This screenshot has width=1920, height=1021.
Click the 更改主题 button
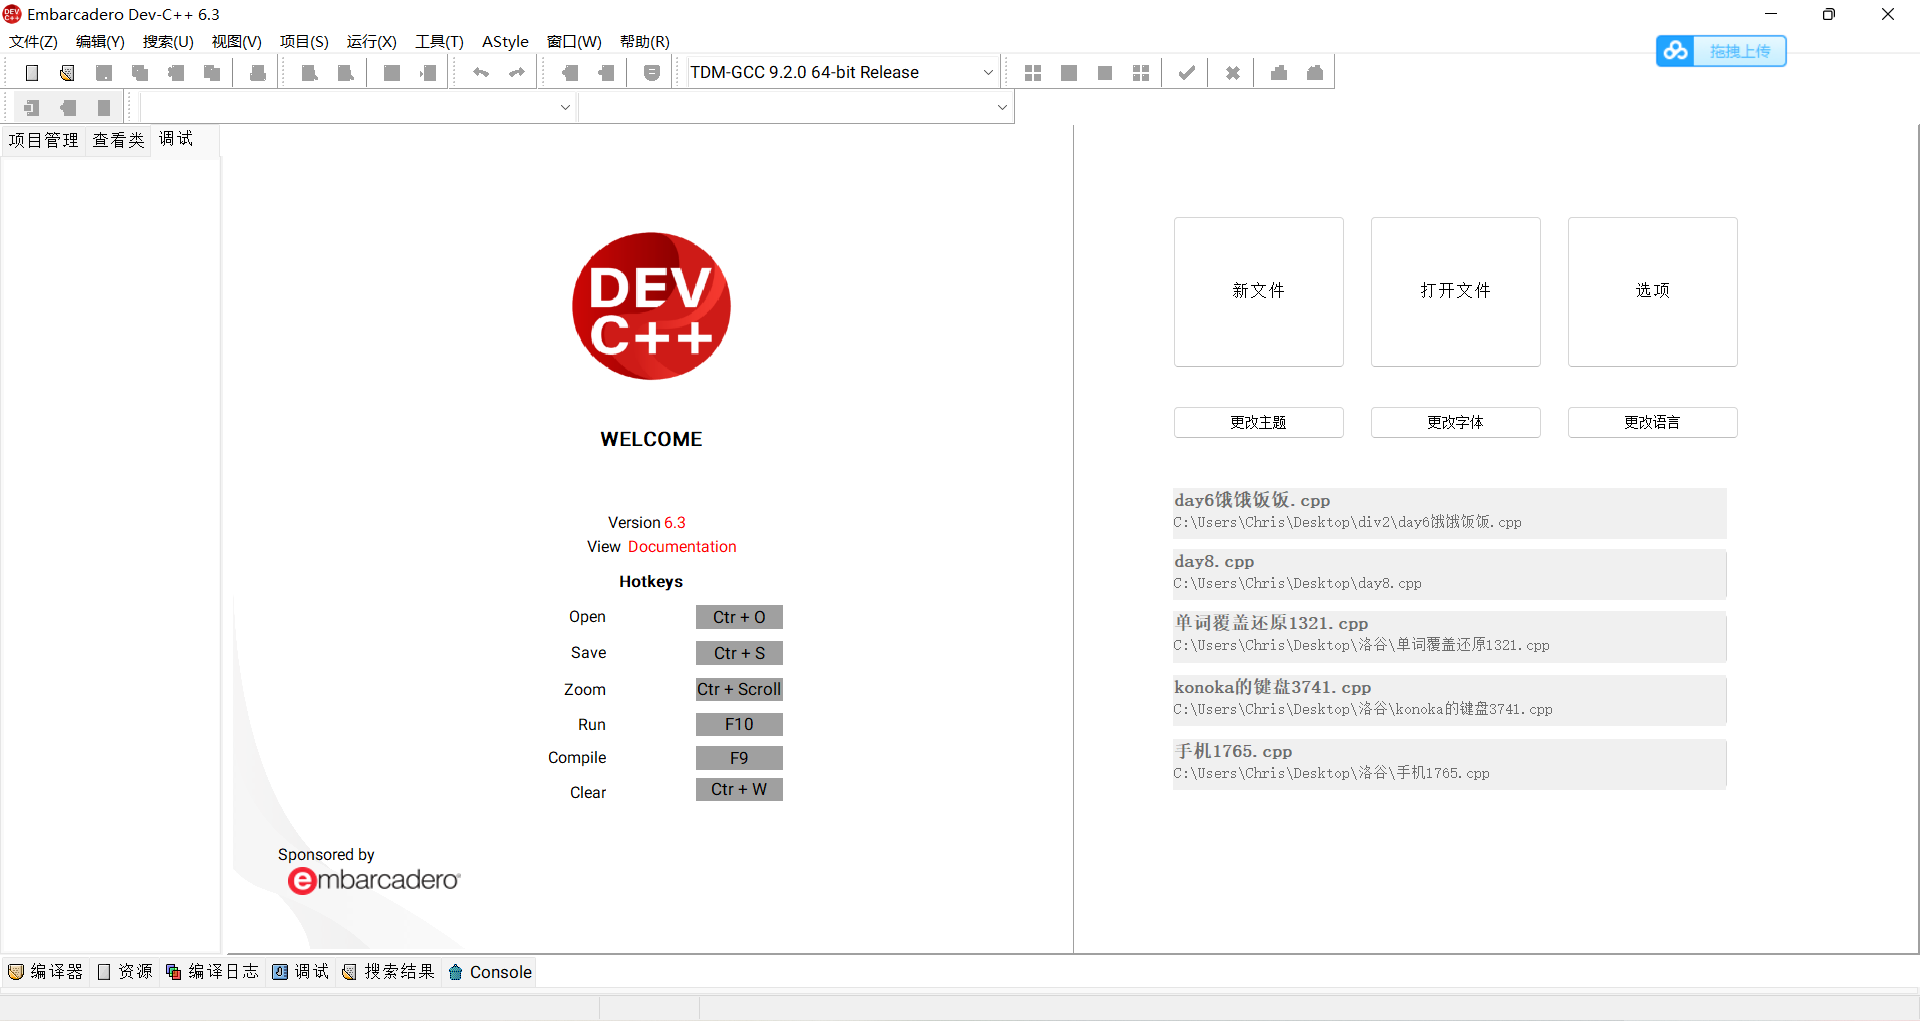tap(1258, 422)
